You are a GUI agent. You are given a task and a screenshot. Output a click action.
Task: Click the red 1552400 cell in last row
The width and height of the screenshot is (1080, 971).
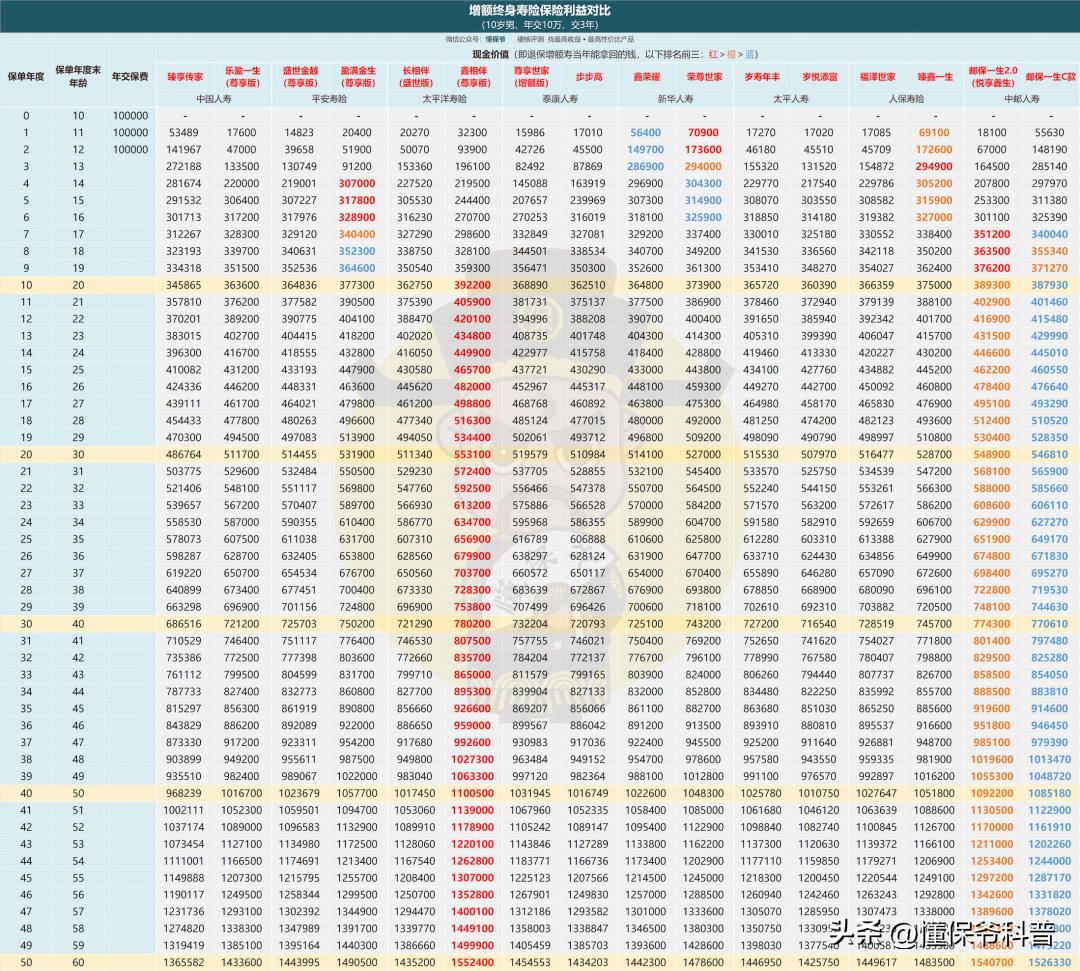pyautogui.click(x=472, y=961)
